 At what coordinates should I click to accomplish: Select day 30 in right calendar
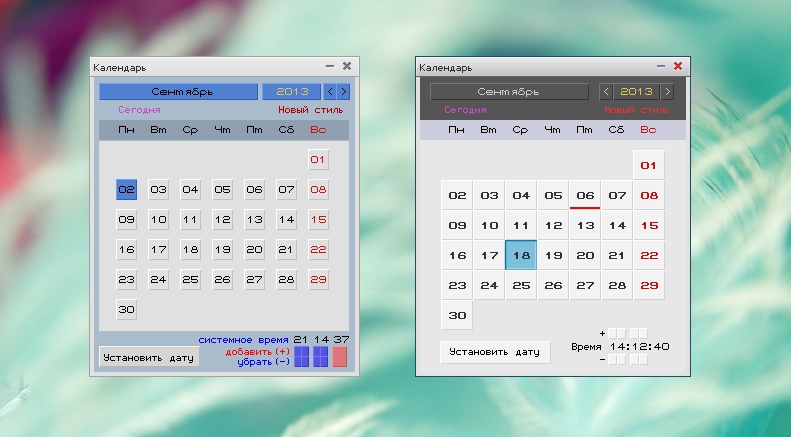point(457,315)
